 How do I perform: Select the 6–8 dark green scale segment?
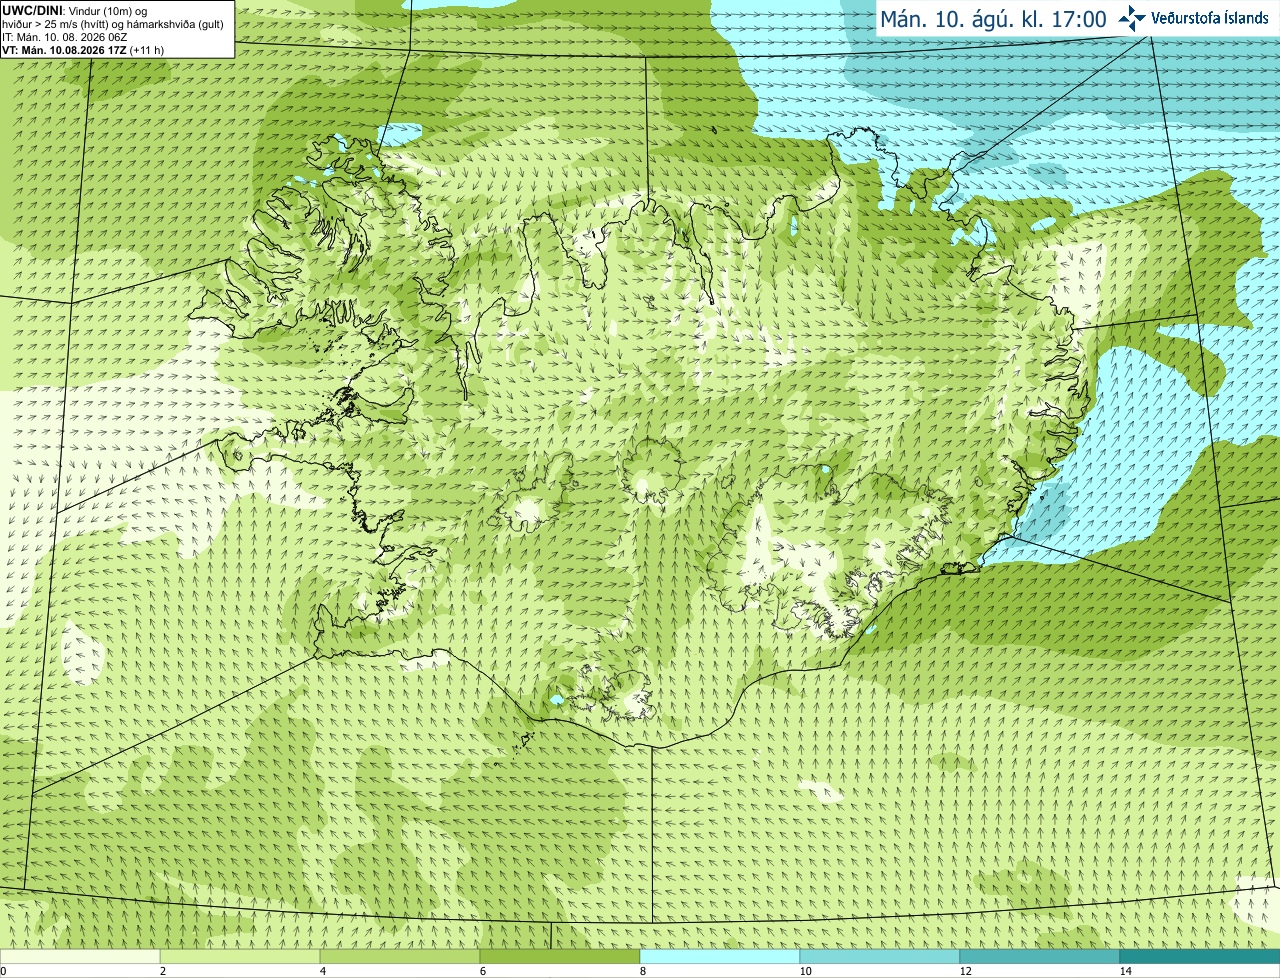tap(560, 956)
